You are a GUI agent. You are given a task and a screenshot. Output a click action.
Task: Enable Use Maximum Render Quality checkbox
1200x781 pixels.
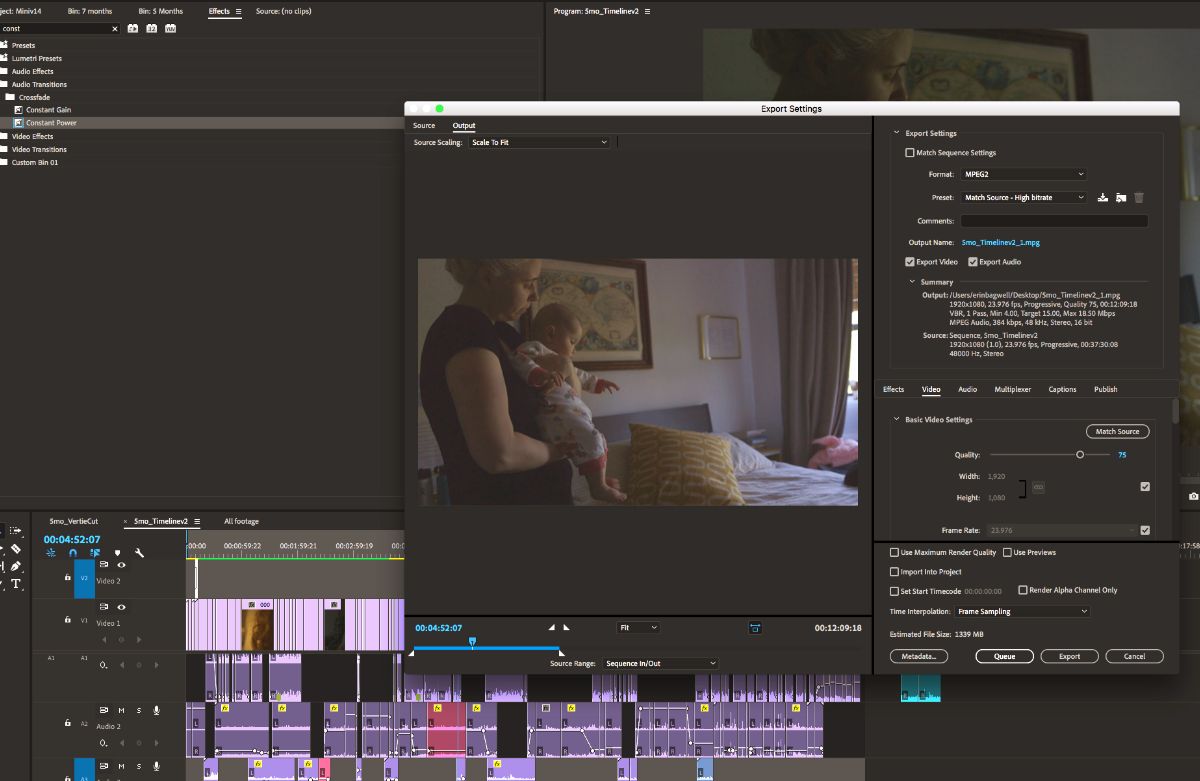click(894, 552)
